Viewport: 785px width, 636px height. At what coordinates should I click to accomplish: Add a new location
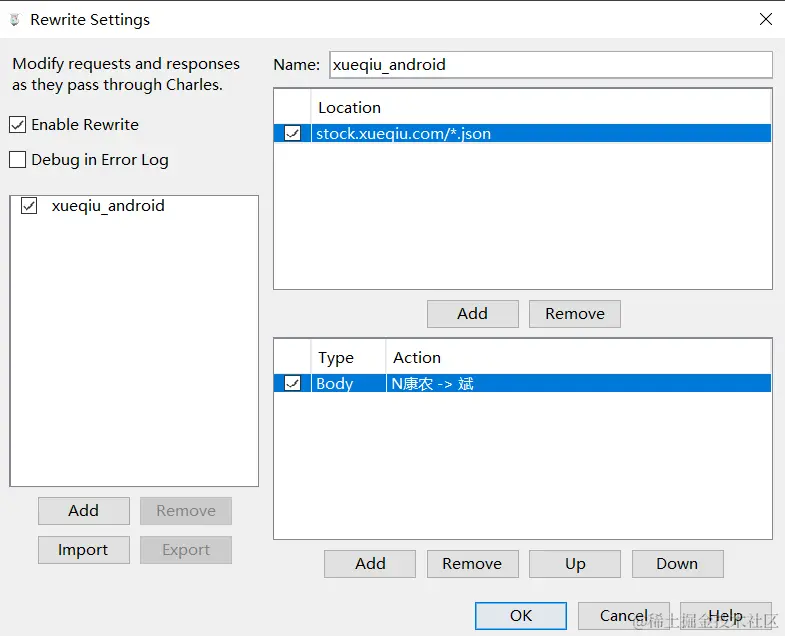coord(473,314)
